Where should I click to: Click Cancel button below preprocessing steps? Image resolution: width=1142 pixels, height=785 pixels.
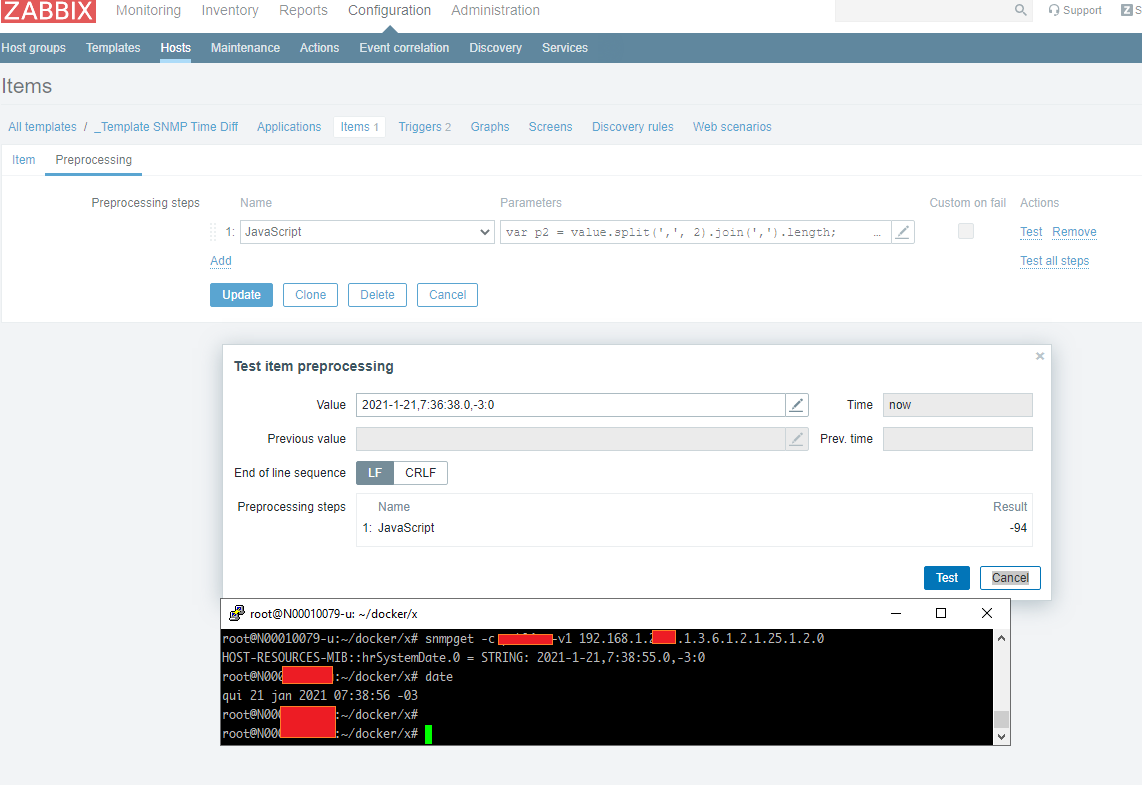[x=447, y=295]
